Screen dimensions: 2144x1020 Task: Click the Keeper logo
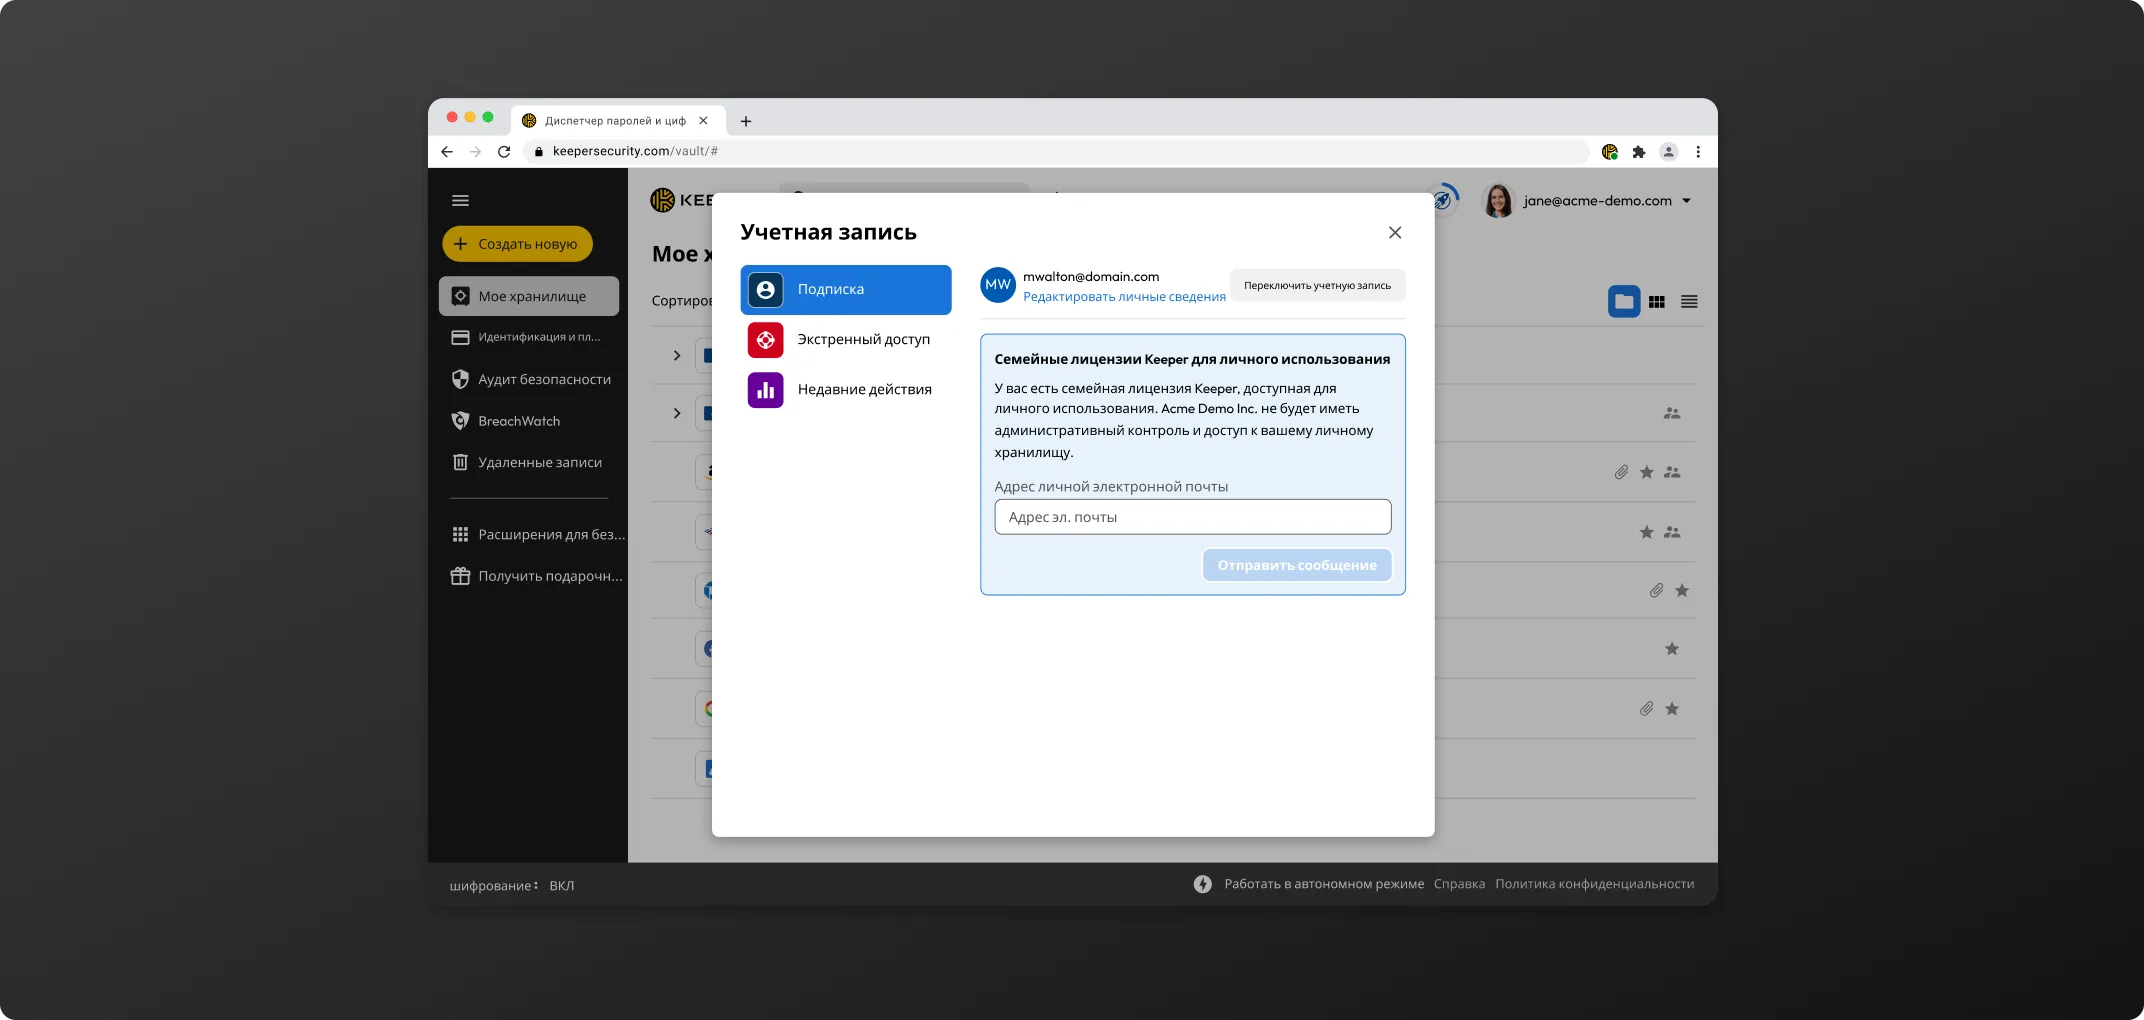pos(681,201)
